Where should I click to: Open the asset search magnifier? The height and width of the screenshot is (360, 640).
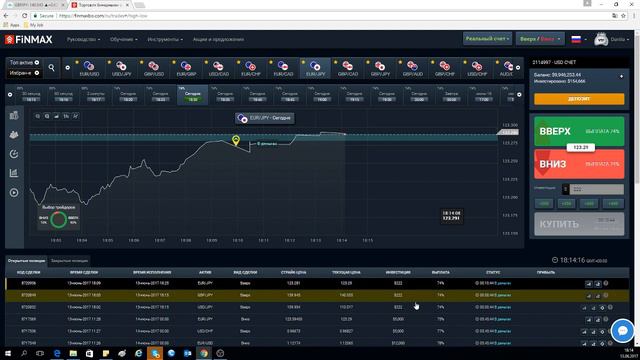coord(51,68)
